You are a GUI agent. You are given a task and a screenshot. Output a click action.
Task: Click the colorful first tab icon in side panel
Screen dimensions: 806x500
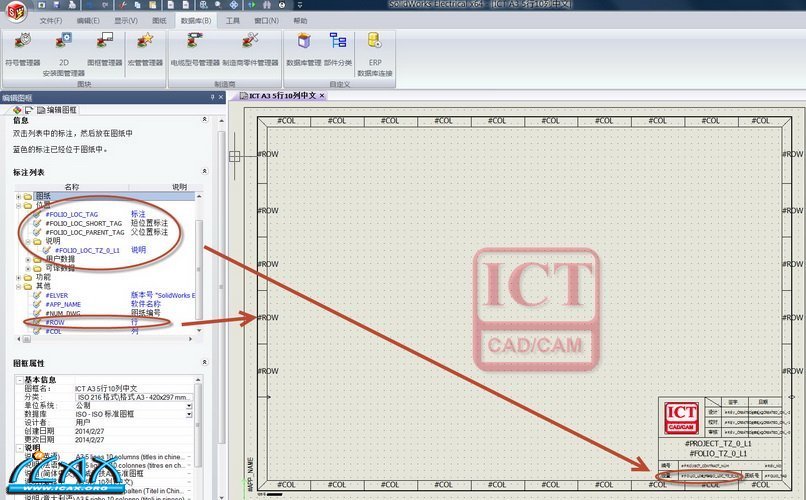pyautogui.click(x=17, y=110)
